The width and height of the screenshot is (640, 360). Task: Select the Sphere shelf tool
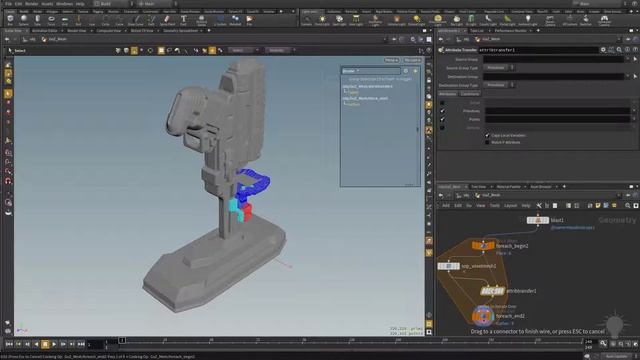click(24, 20)
